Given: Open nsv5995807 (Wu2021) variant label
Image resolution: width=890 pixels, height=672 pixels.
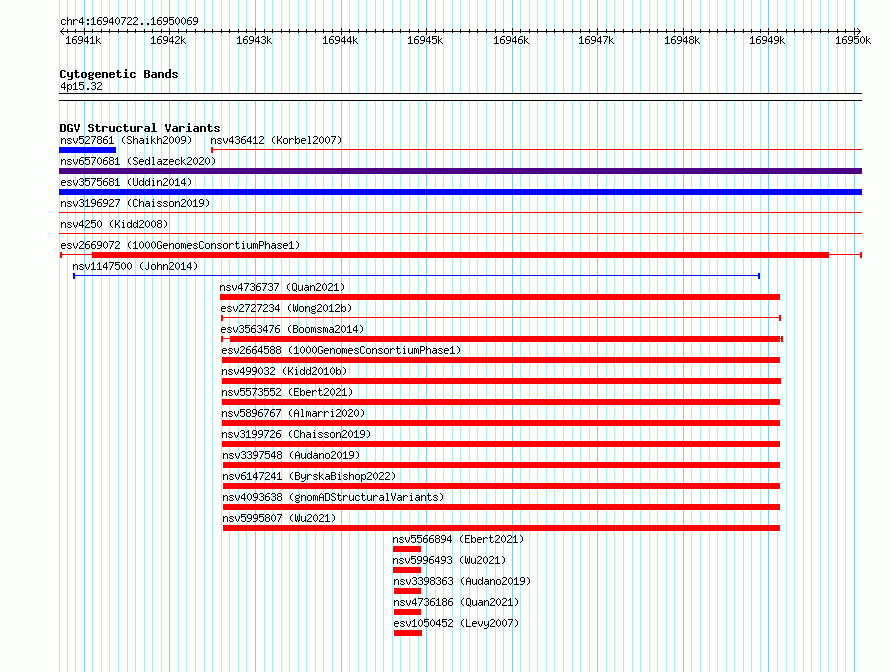Looking at the screenshot, I should coord(279,518).
